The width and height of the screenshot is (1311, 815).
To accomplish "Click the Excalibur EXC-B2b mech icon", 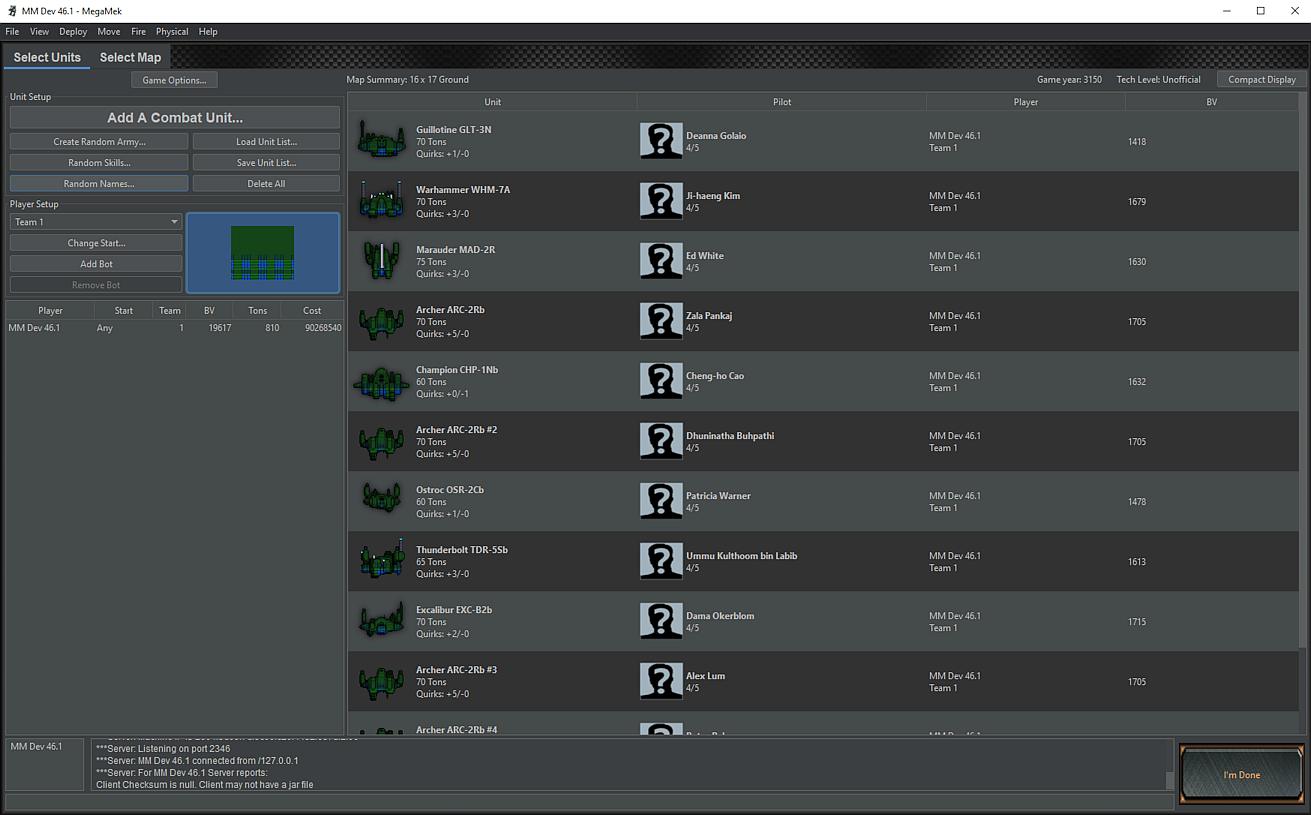I will pos(381,621).
